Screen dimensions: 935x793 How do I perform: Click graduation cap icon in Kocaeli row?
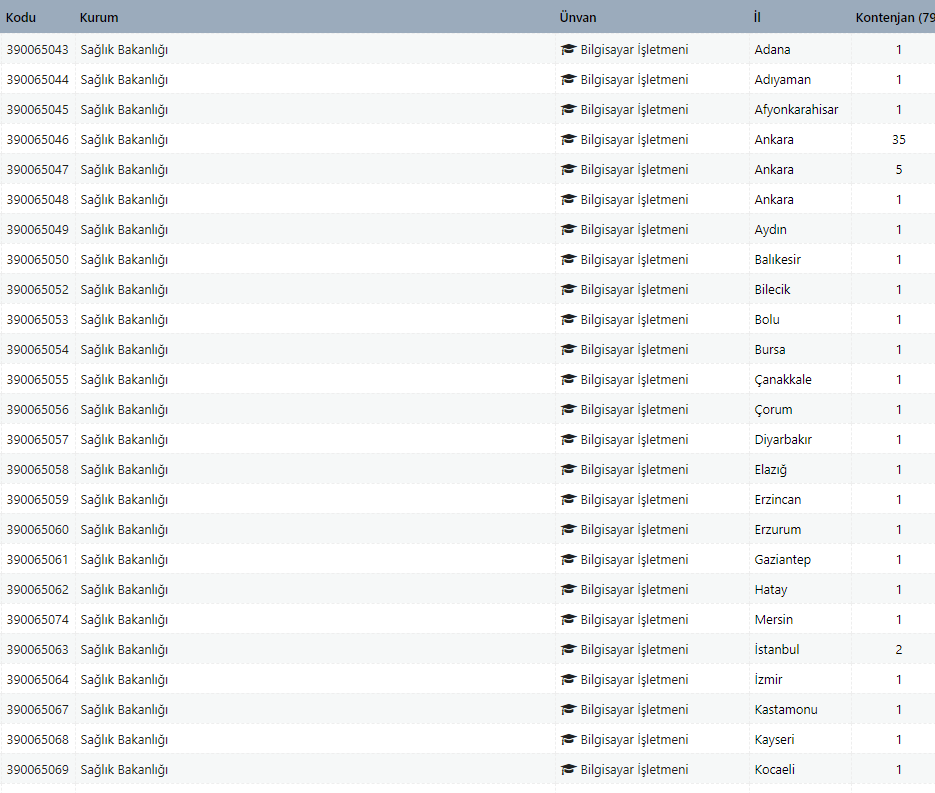pyautogui.click(x=568, y=770)
